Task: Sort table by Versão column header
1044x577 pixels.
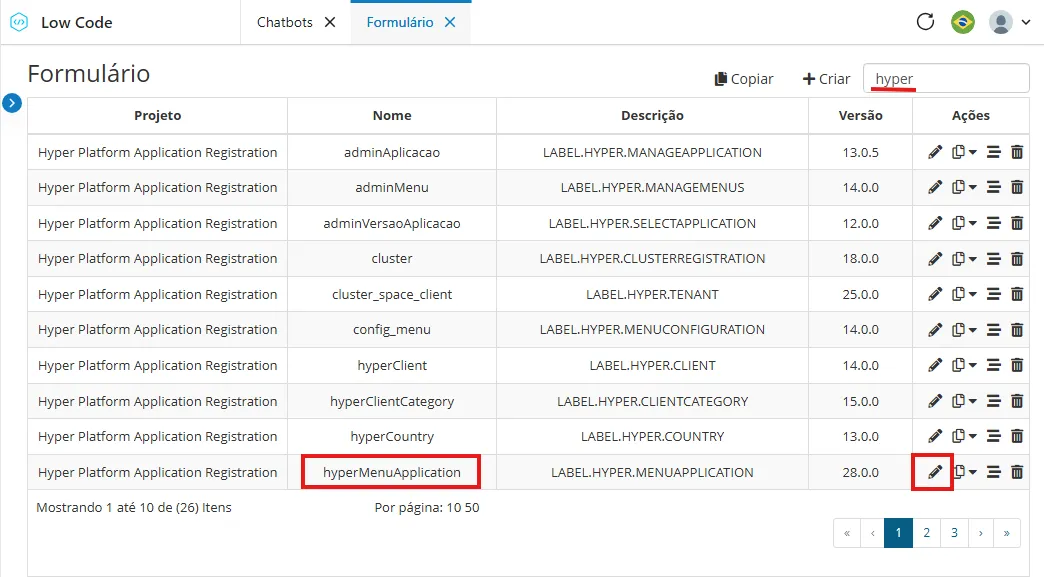Action: point(860,115)
